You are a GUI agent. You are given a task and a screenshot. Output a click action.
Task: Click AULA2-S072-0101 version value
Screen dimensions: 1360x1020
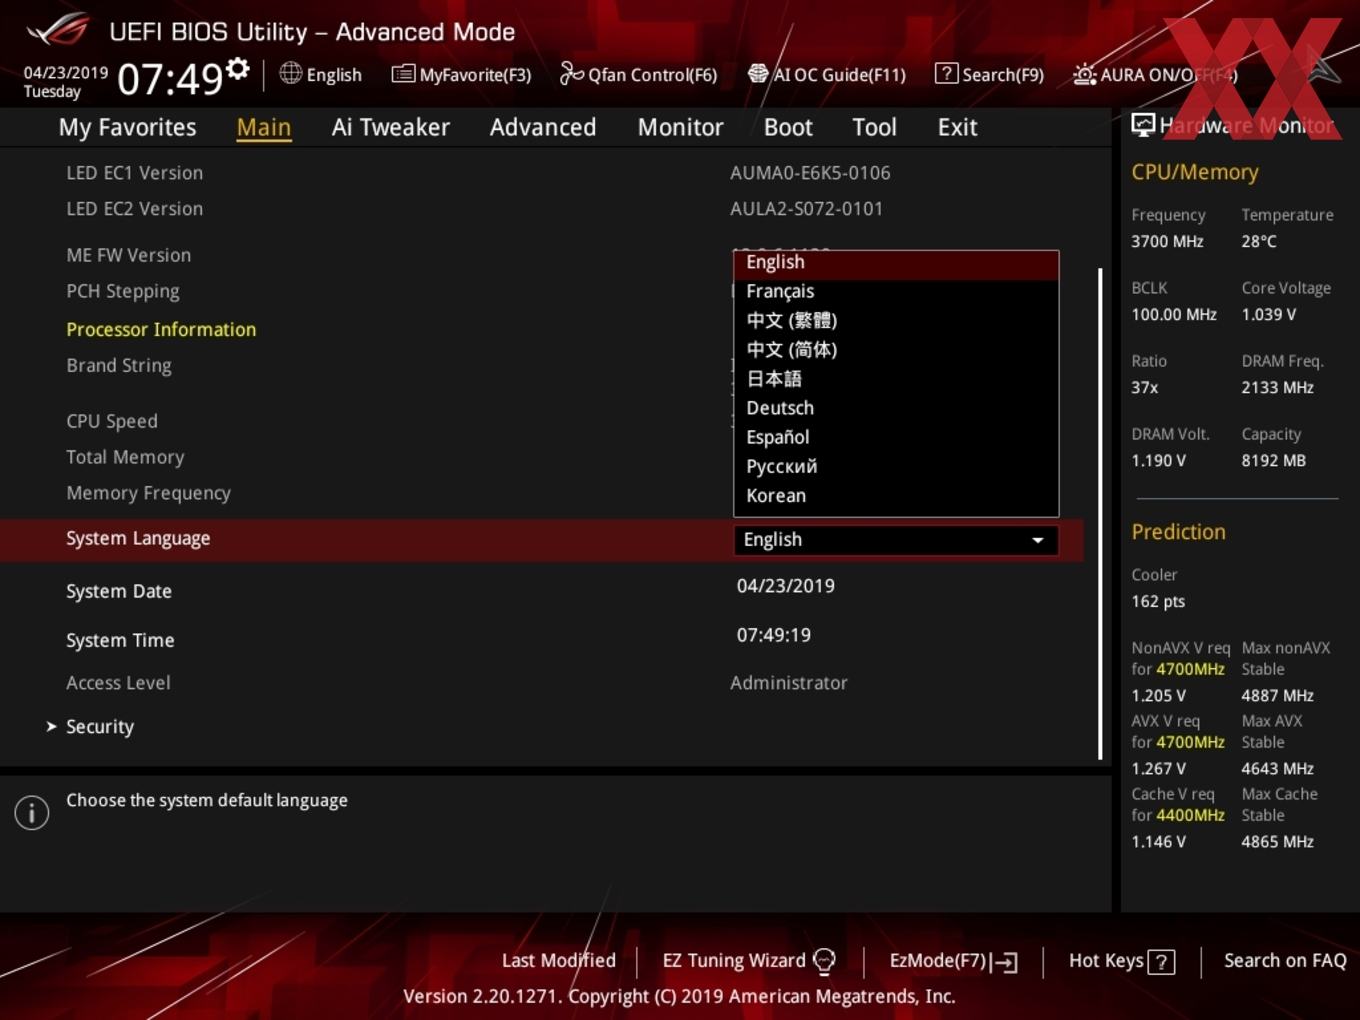[807, 209]
